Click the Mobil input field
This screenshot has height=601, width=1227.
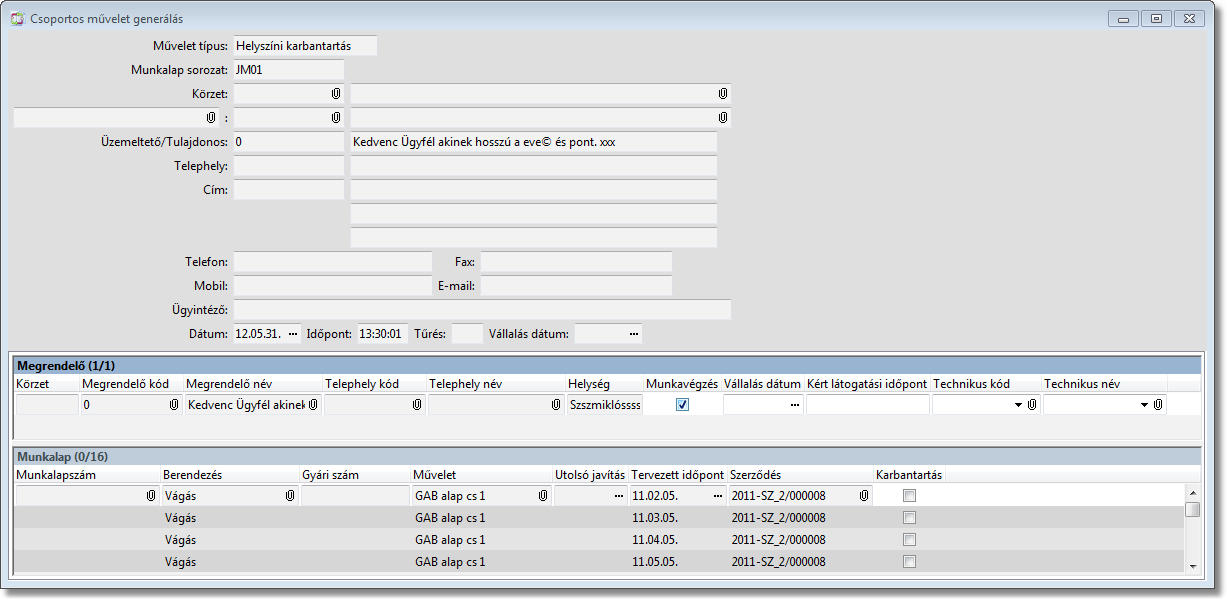[x=332, y=286]
